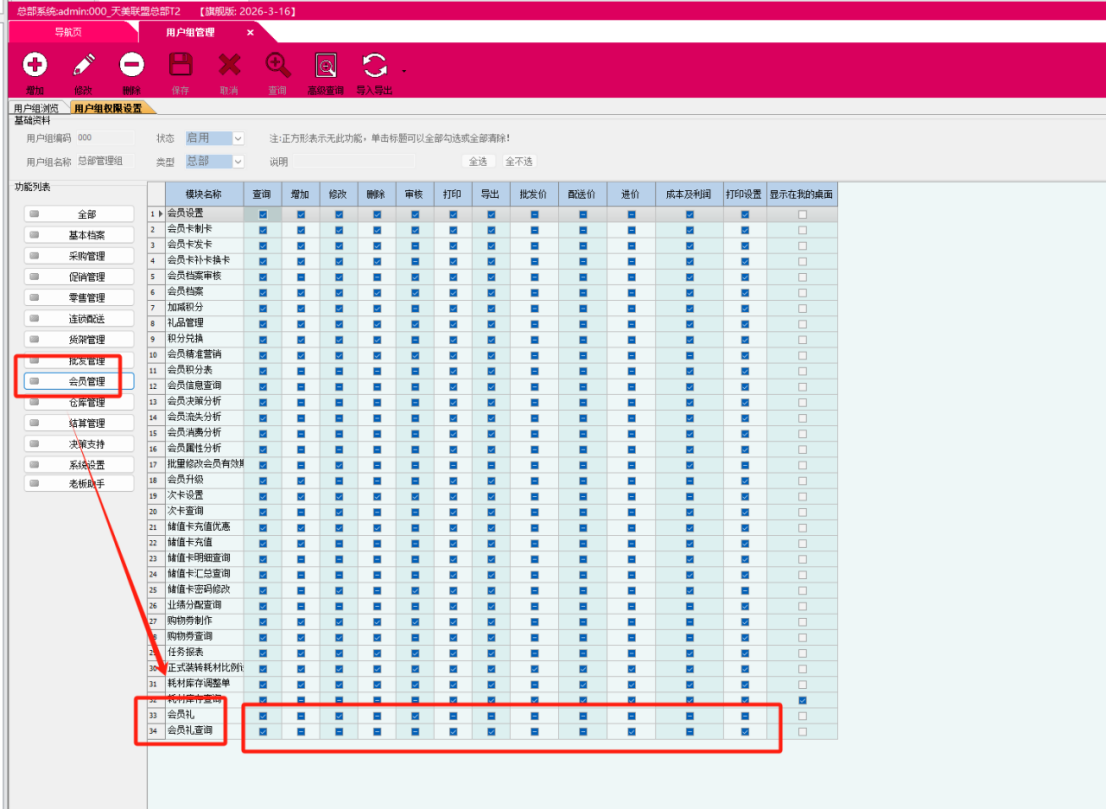Expand the arrow next to 导入导出

[x=404, y=72]
